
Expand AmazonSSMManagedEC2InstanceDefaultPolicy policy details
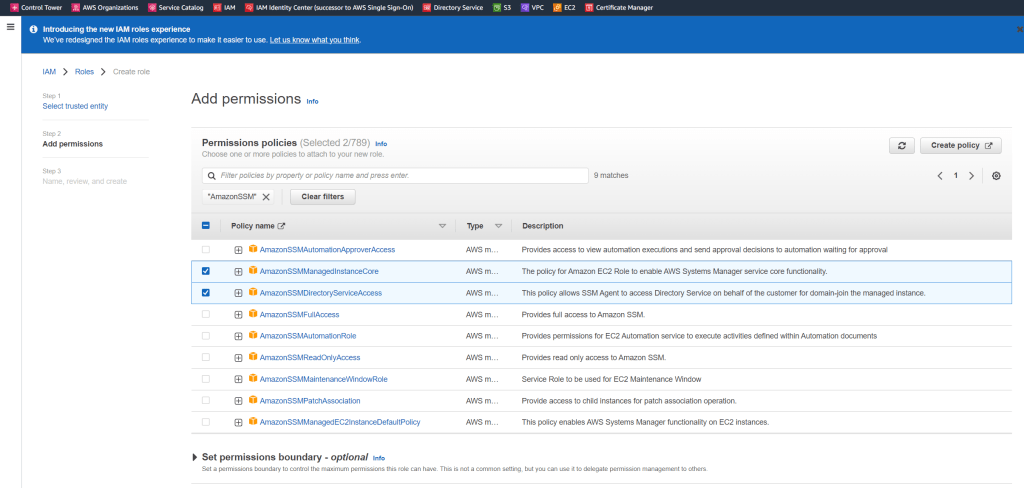click(238, 423)
